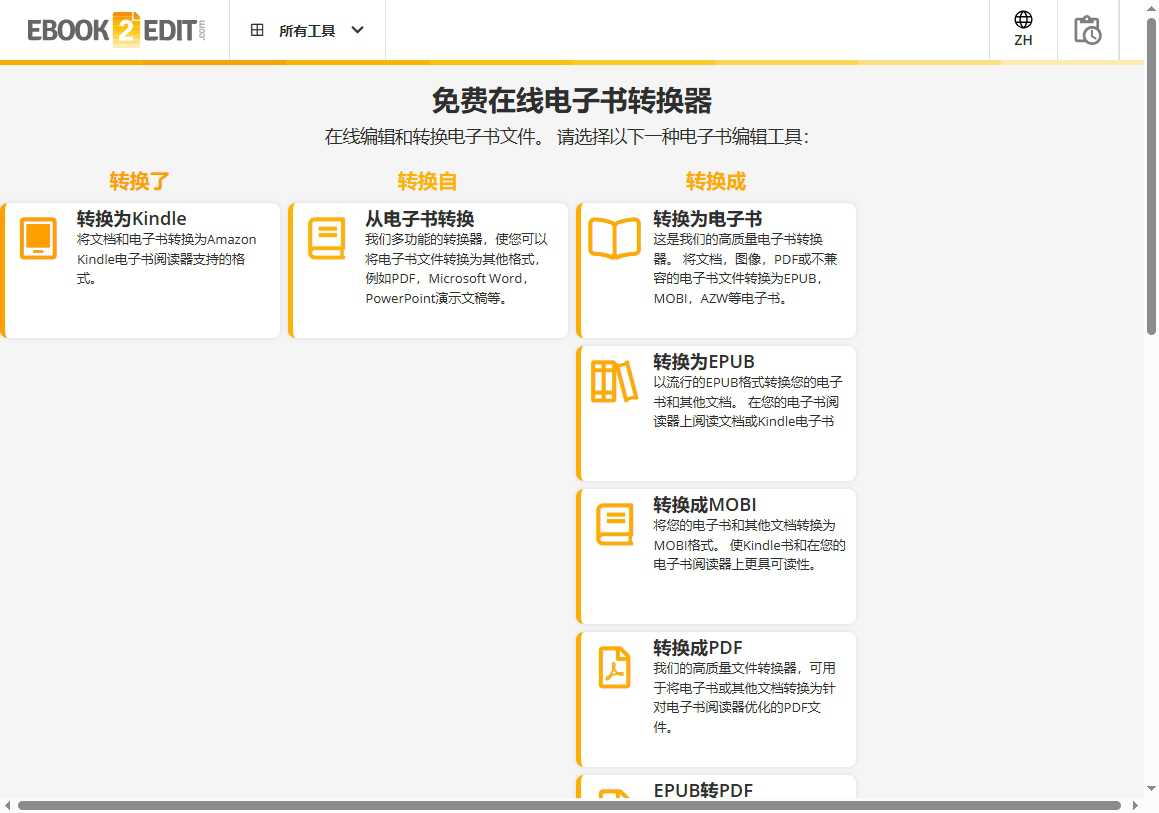Open the clipboard history icon
The width and height of the screenshot is (1159, 813).
click(1087, 30)
